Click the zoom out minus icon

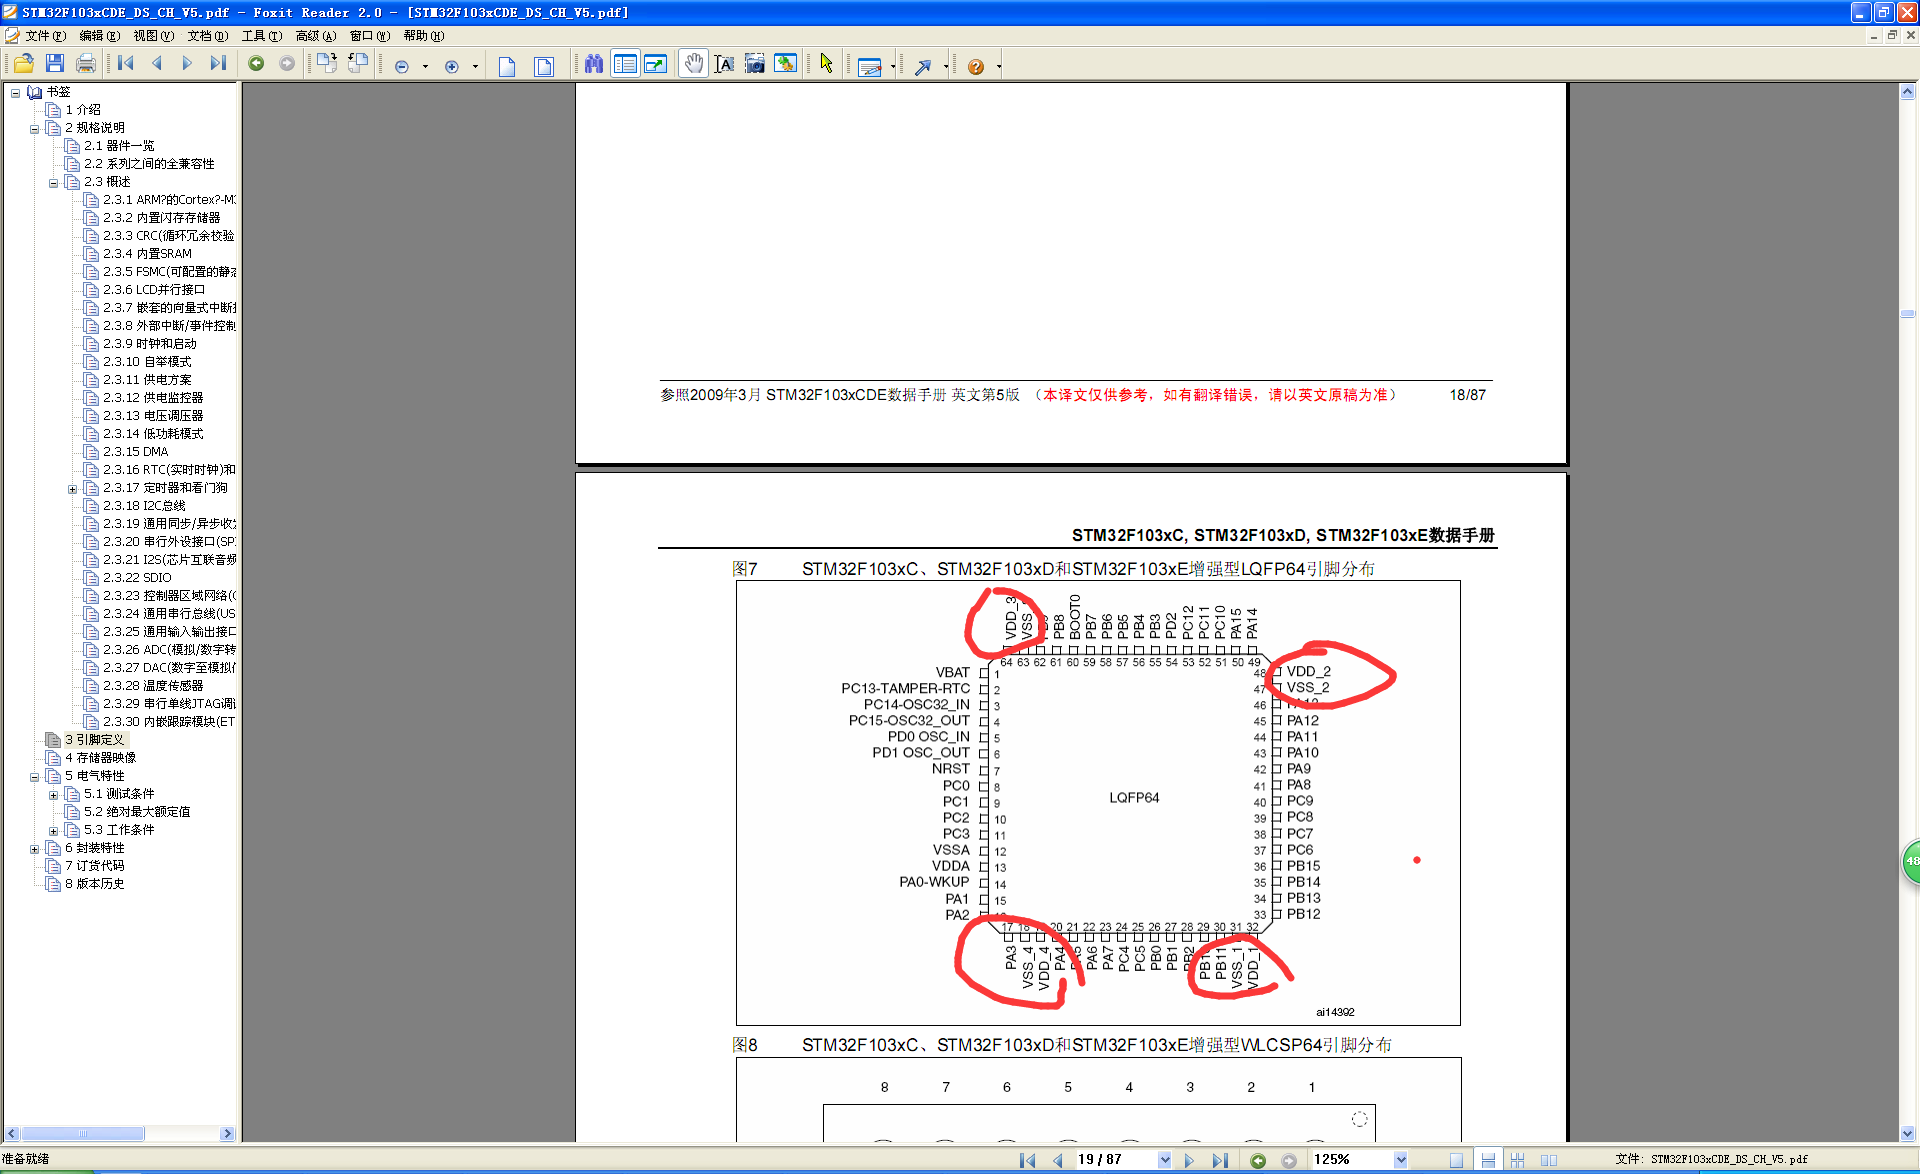point(402,66)
